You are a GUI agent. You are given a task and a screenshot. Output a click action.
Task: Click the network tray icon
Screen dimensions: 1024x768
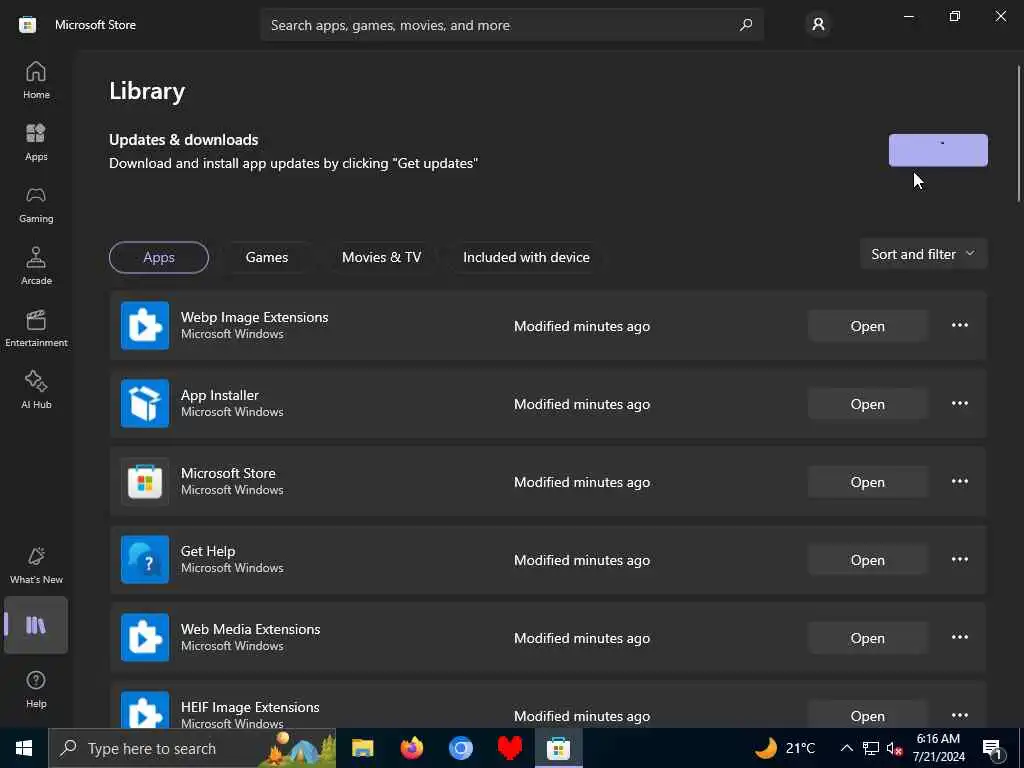(871, 748)
